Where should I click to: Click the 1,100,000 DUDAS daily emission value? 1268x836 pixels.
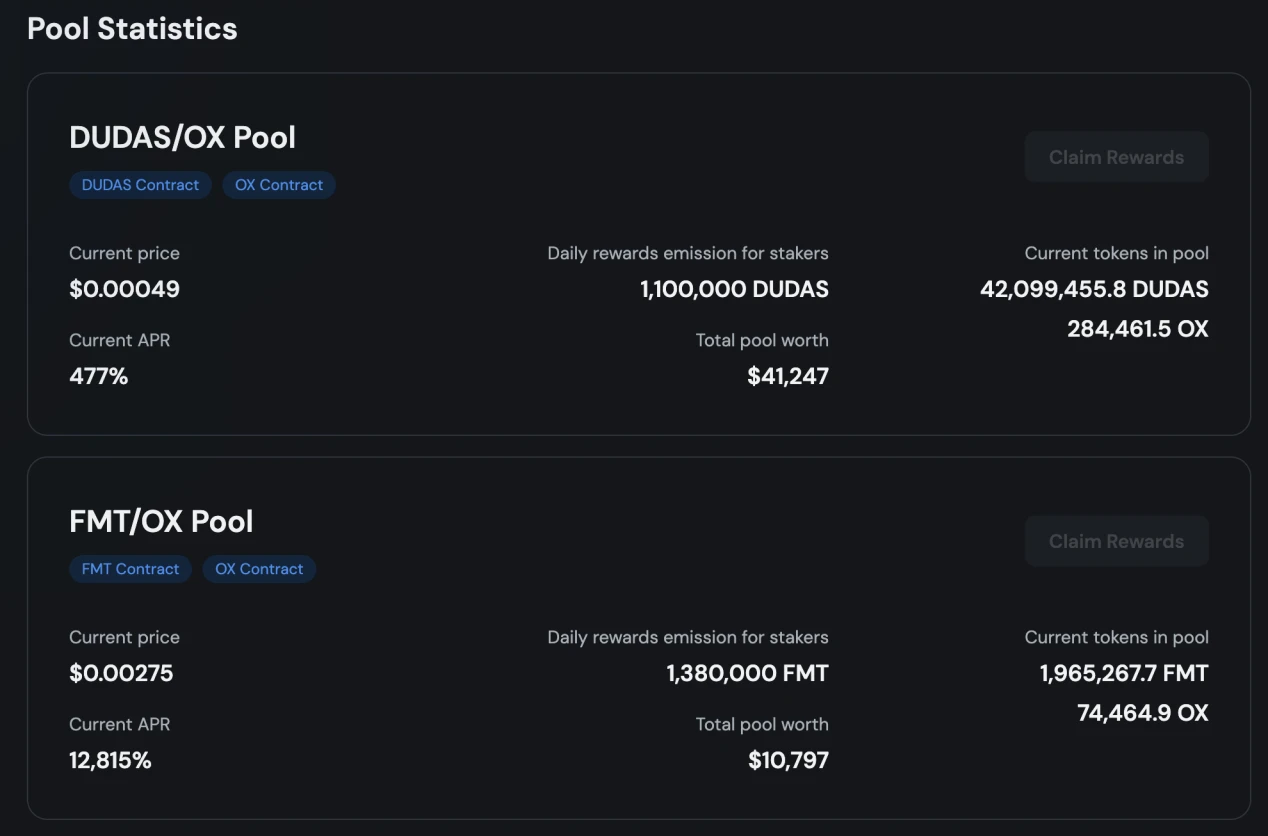(734, 289)
